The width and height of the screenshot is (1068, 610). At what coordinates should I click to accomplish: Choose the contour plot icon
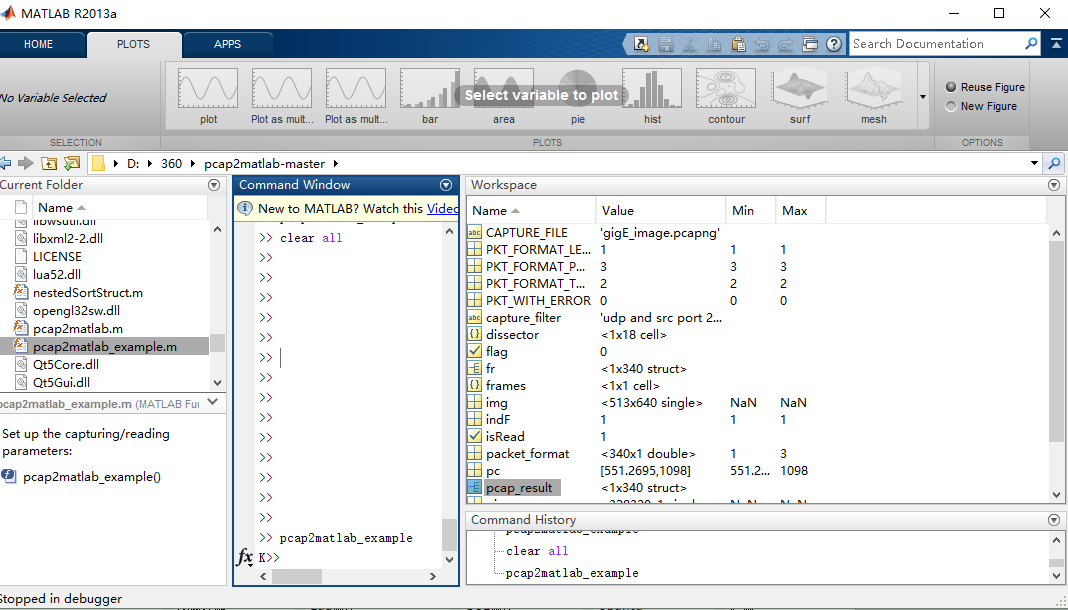coord(726,89)
